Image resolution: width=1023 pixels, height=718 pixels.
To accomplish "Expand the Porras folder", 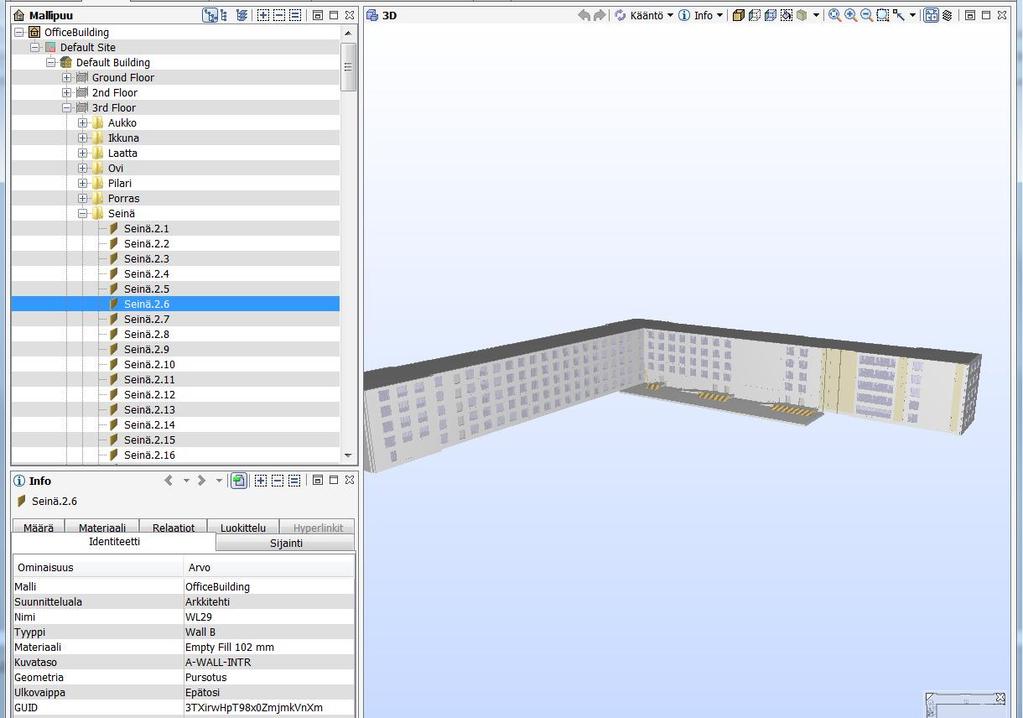I will [x=82, y=198].
